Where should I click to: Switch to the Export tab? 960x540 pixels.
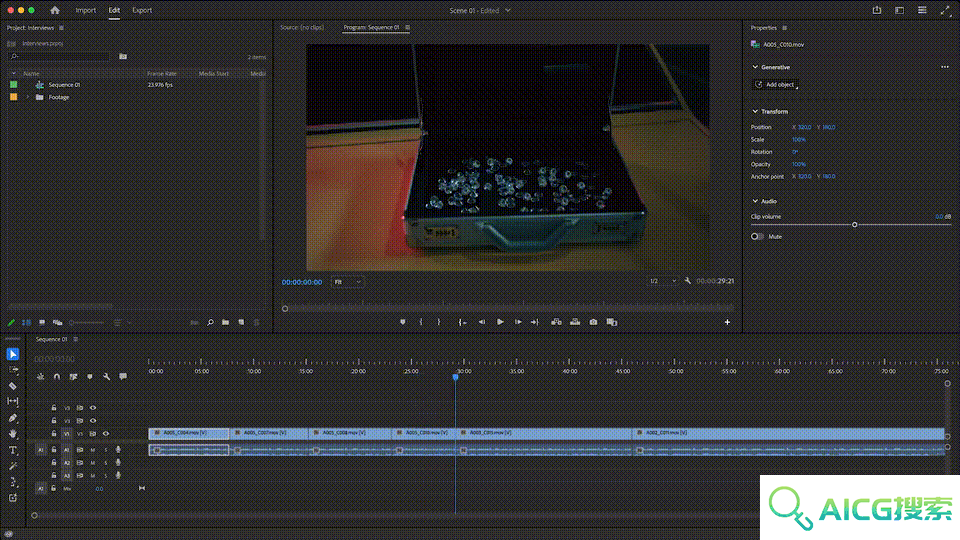click(x=142, y=10)
